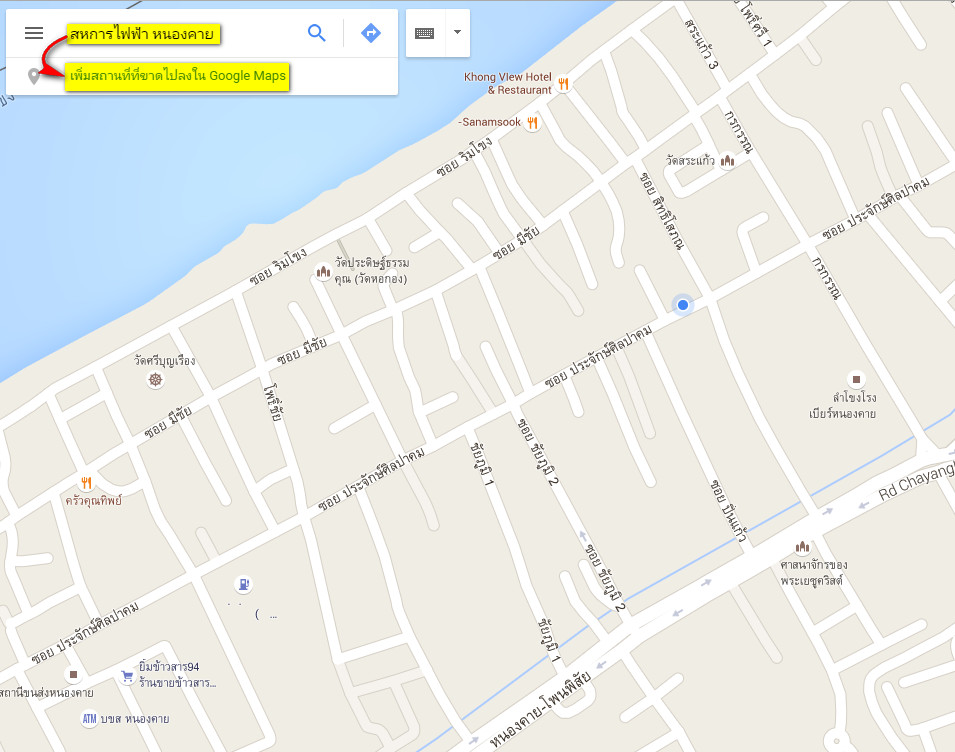Click the วัดศรีบุญเรือง text label
Screen dimensions: 955x752
coord(164,360)
